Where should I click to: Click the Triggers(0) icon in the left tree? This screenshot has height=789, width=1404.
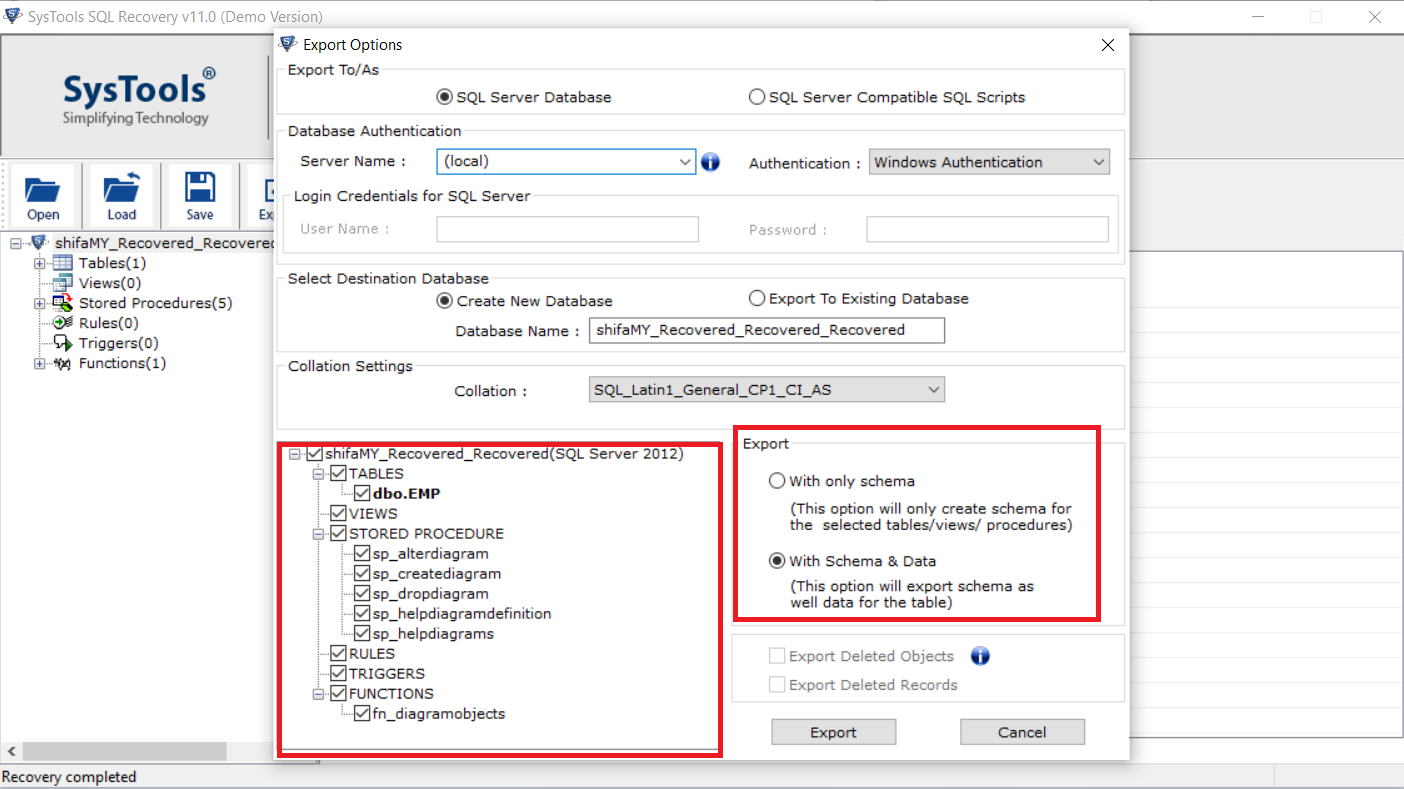click(62, 343)
